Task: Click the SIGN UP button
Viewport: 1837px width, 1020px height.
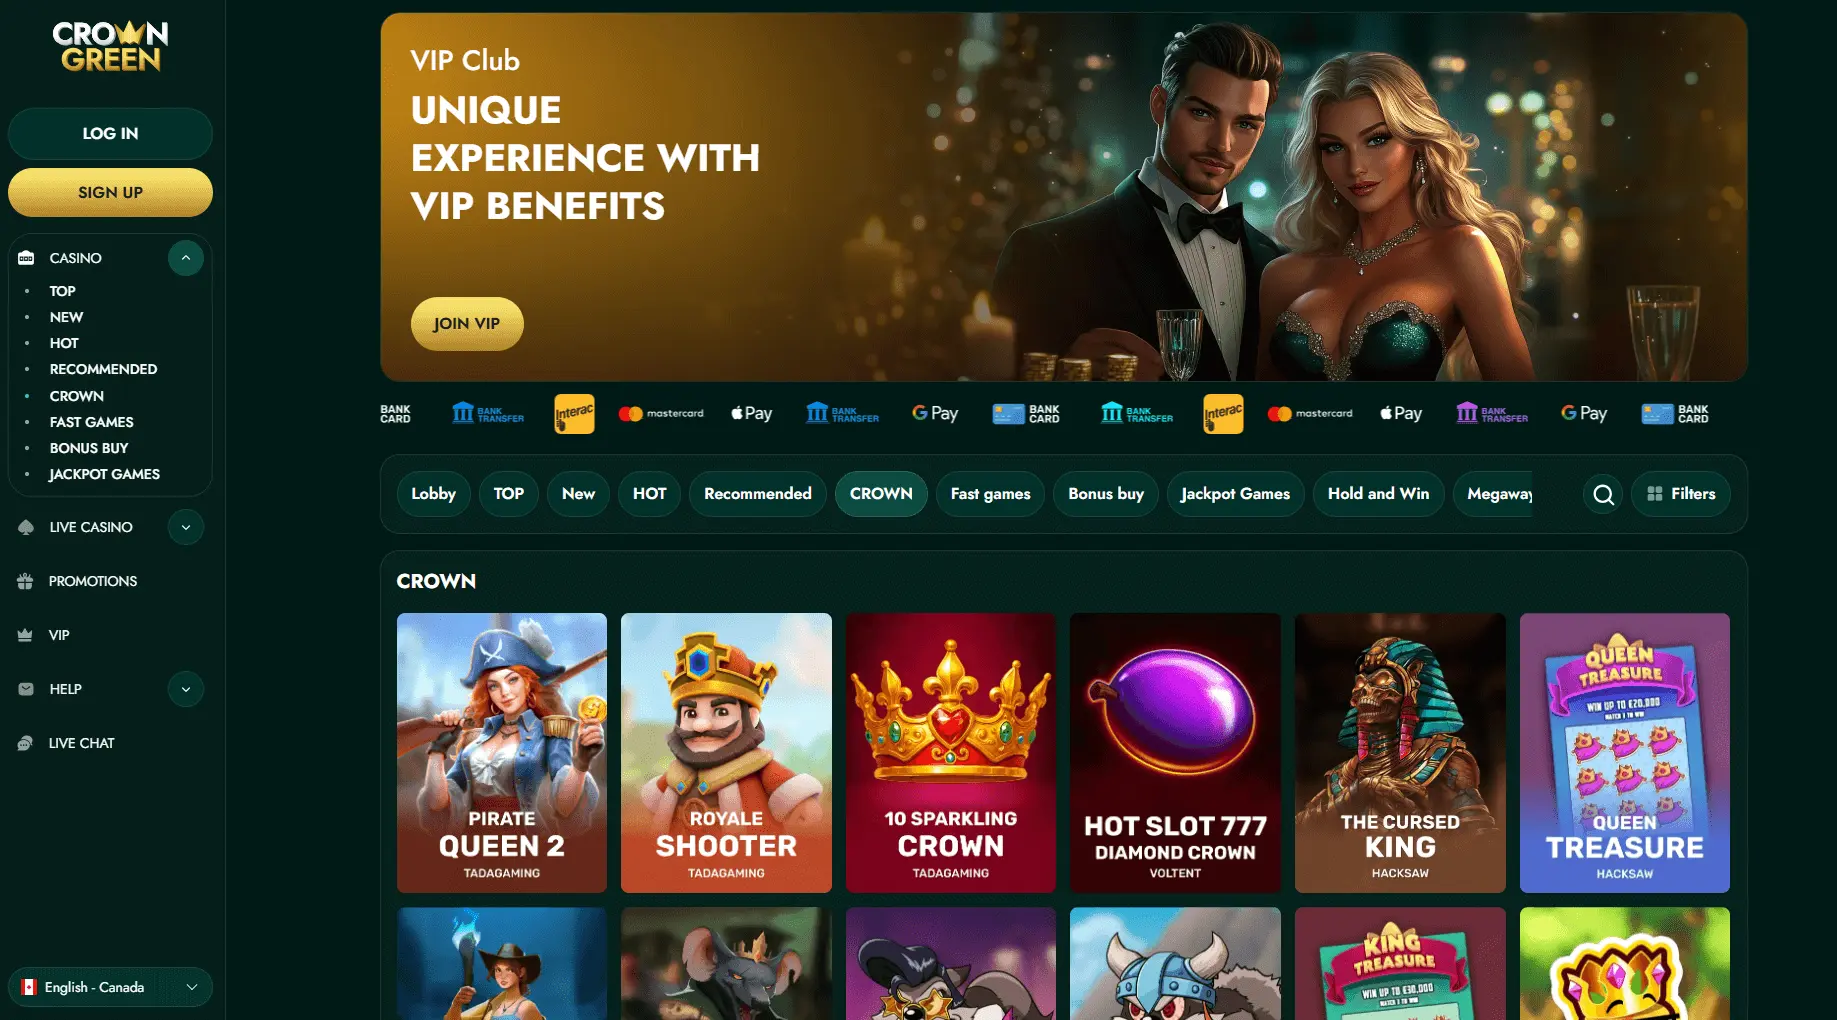Action: pos(110,192)
